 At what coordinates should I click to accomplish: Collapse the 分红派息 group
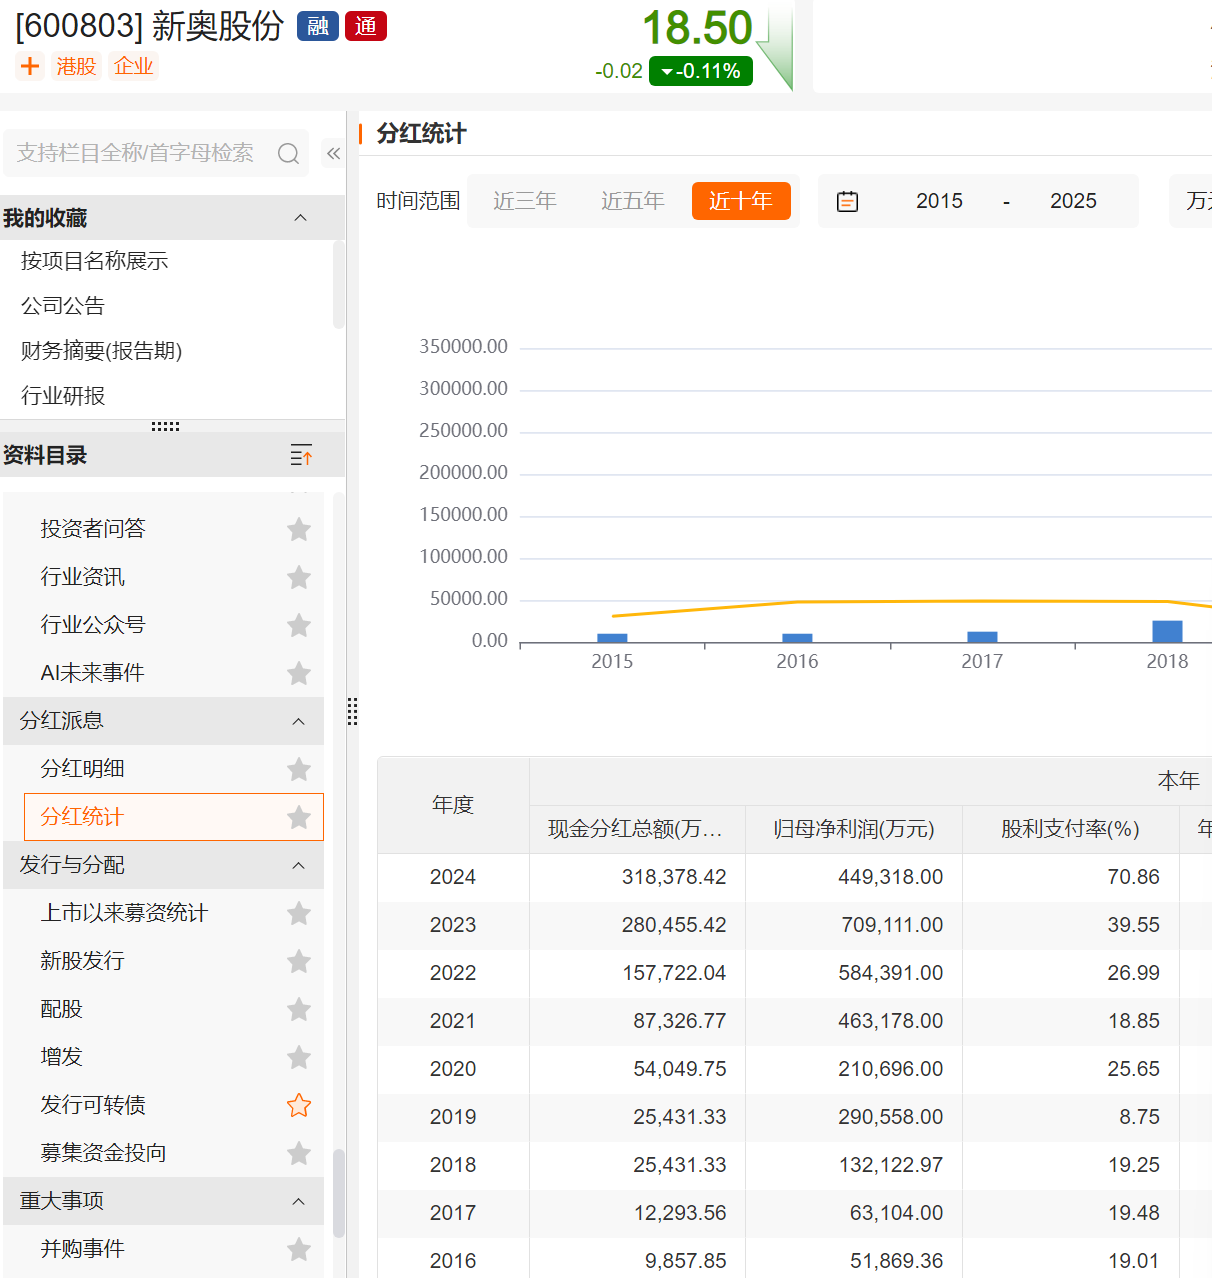tap(298, 721)
